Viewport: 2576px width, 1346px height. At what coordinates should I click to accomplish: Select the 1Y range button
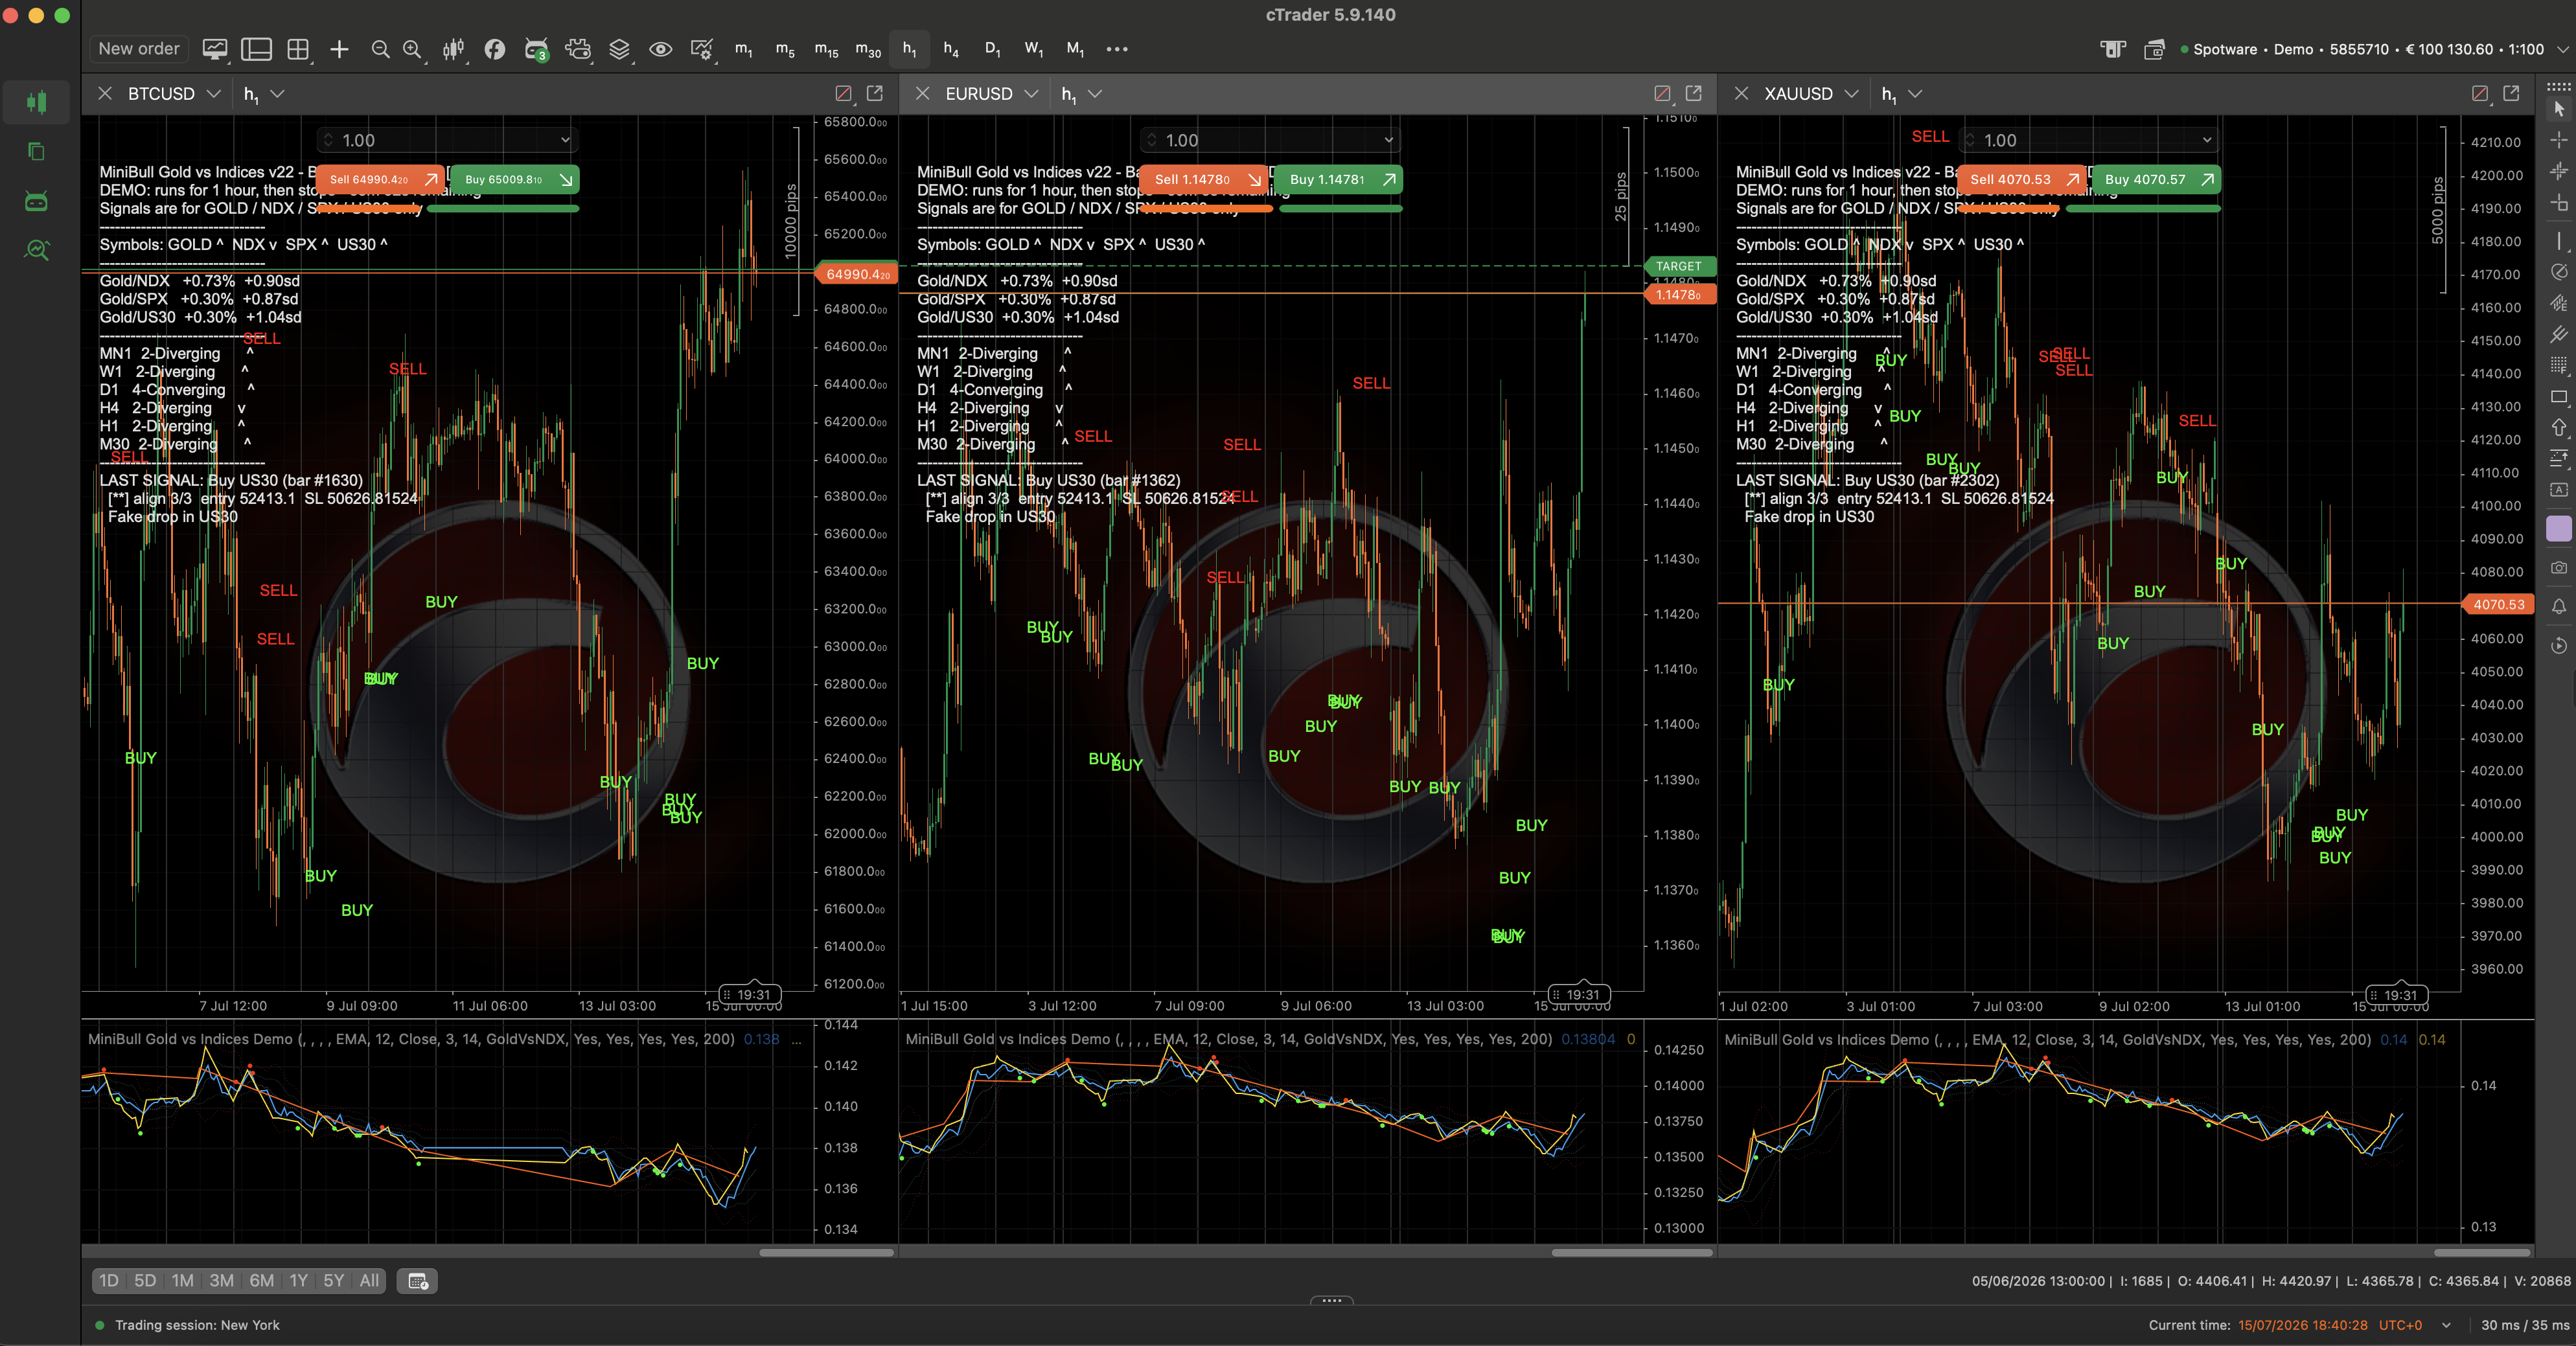pos(298,1281)
